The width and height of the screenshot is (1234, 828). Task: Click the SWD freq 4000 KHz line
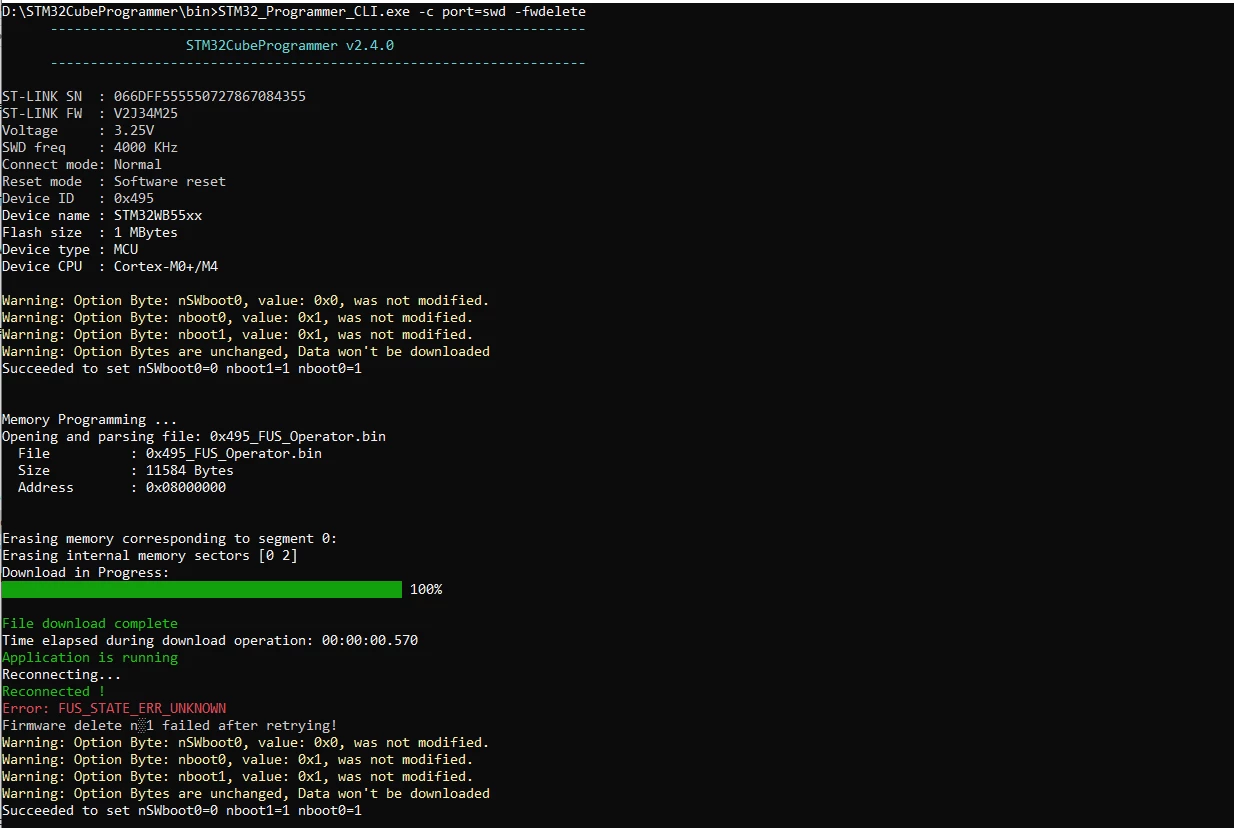(90, 147)
